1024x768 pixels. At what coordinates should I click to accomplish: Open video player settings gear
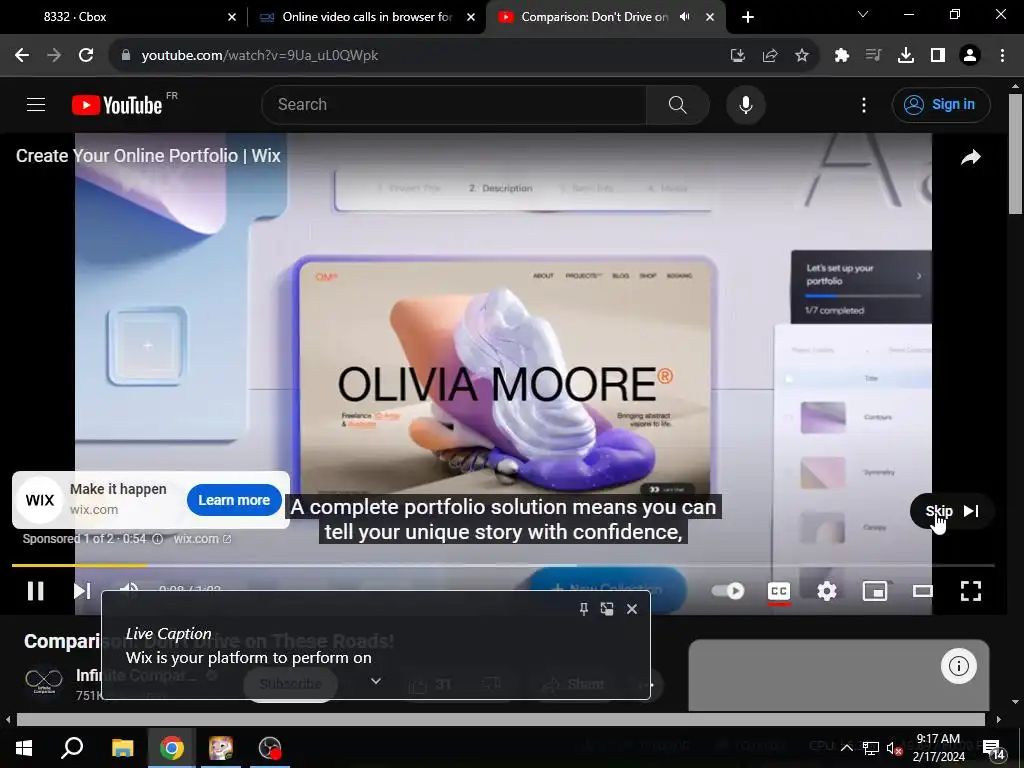(826, 591)
